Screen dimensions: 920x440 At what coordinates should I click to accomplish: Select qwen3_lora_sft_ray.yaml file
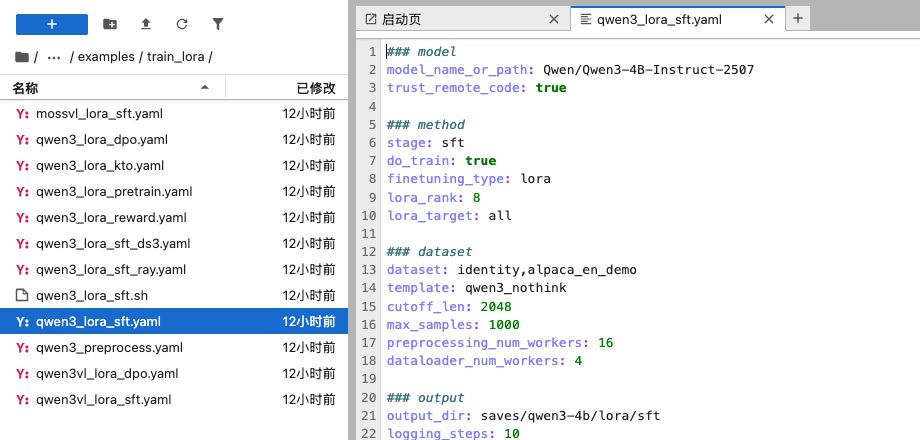[174, 270]
